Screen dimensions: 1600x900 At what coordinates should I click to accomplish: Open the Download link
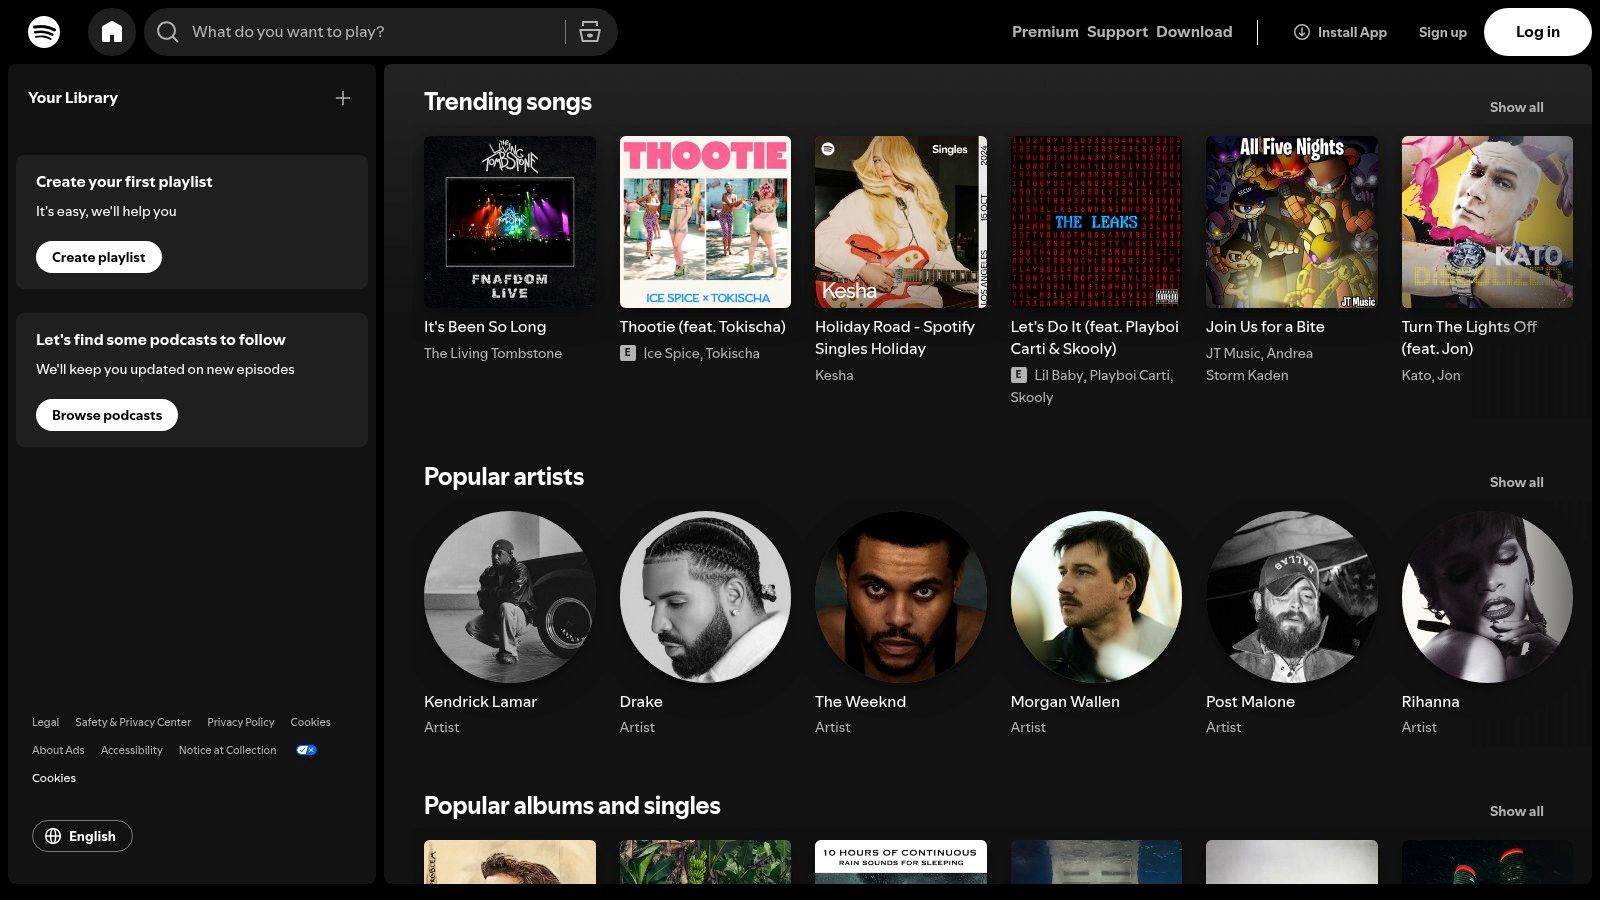point(1194,32)
